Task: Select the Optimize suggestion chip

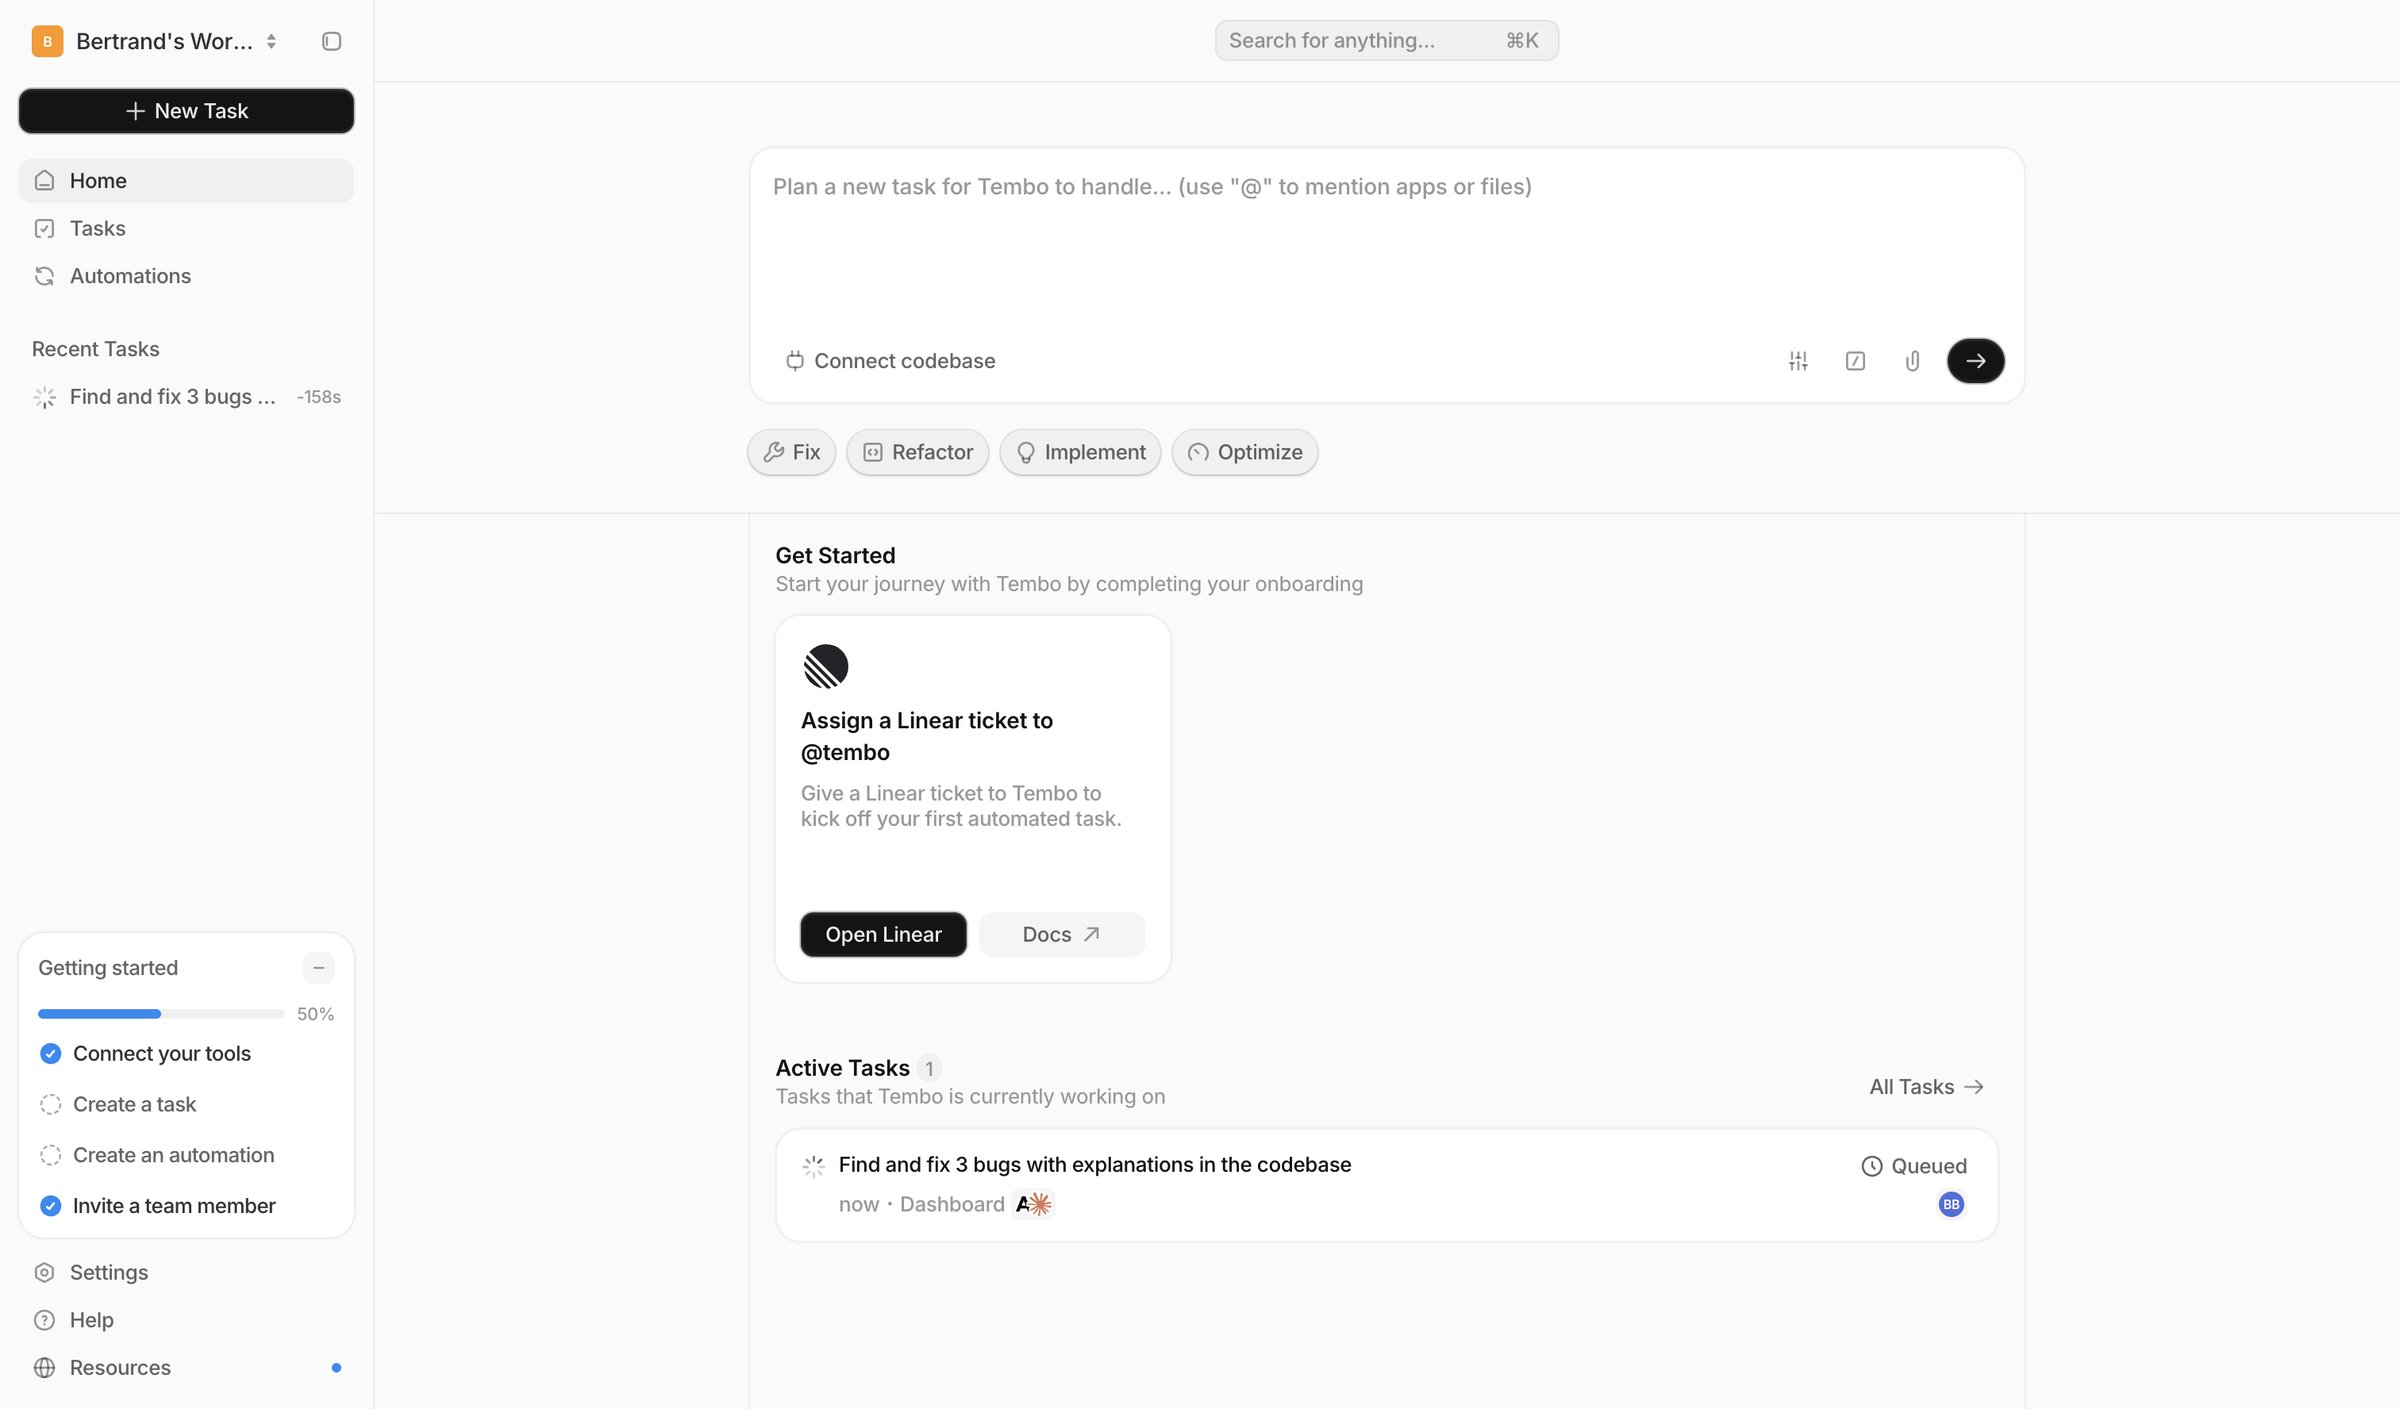Action: coord(1245,452)
